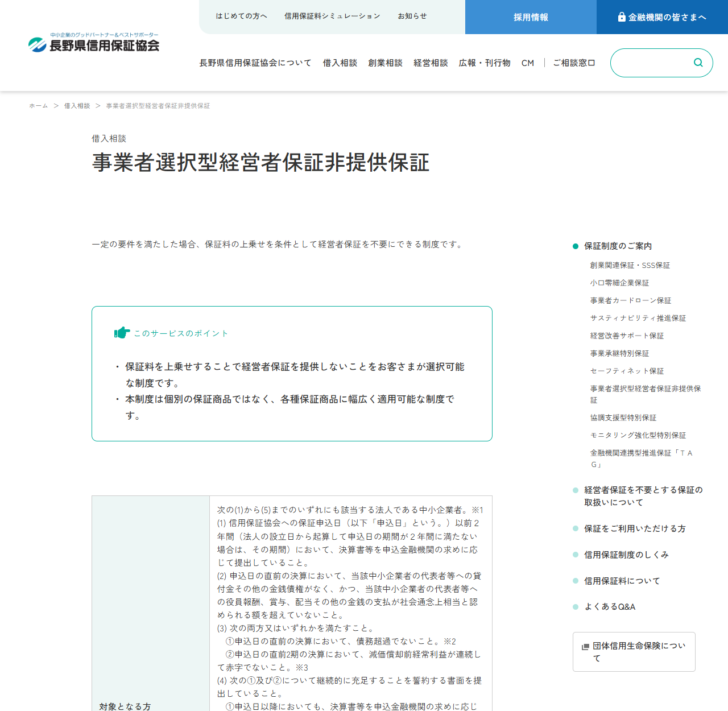Open 経営改善サポート保証 sidebar link
728x711 pixels.
pyautogui.click(x=627, y=336)
